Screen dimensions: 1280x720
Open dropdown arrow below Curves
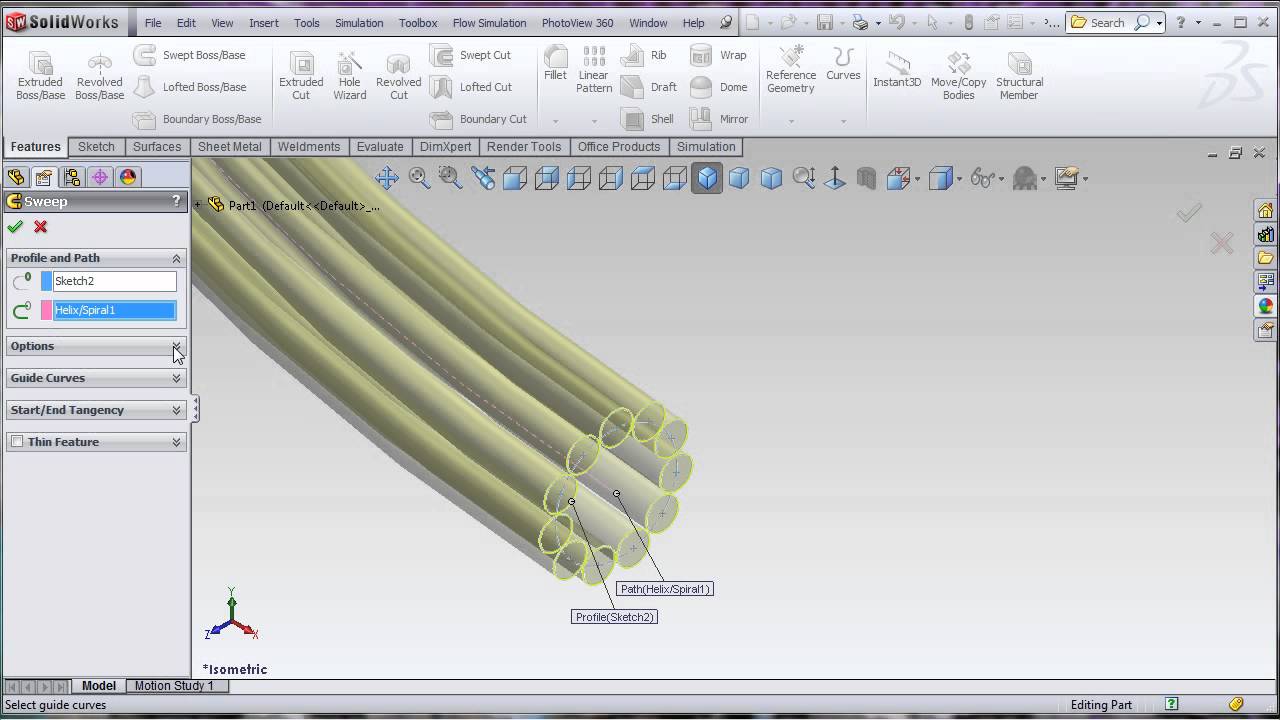click(843, 121)
